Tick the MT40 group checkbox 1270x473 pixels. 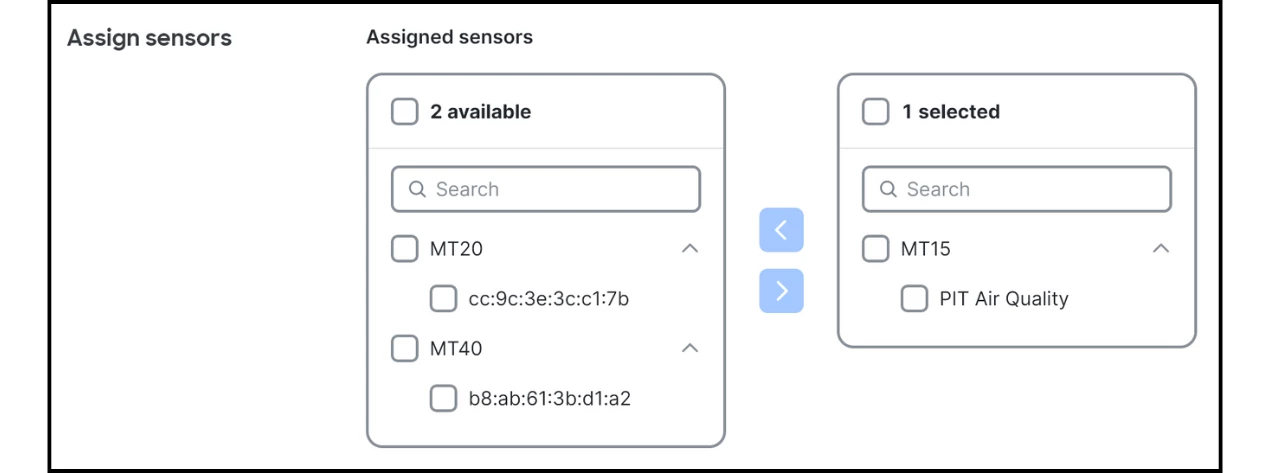pyautogui.click(x=405, y=348)
